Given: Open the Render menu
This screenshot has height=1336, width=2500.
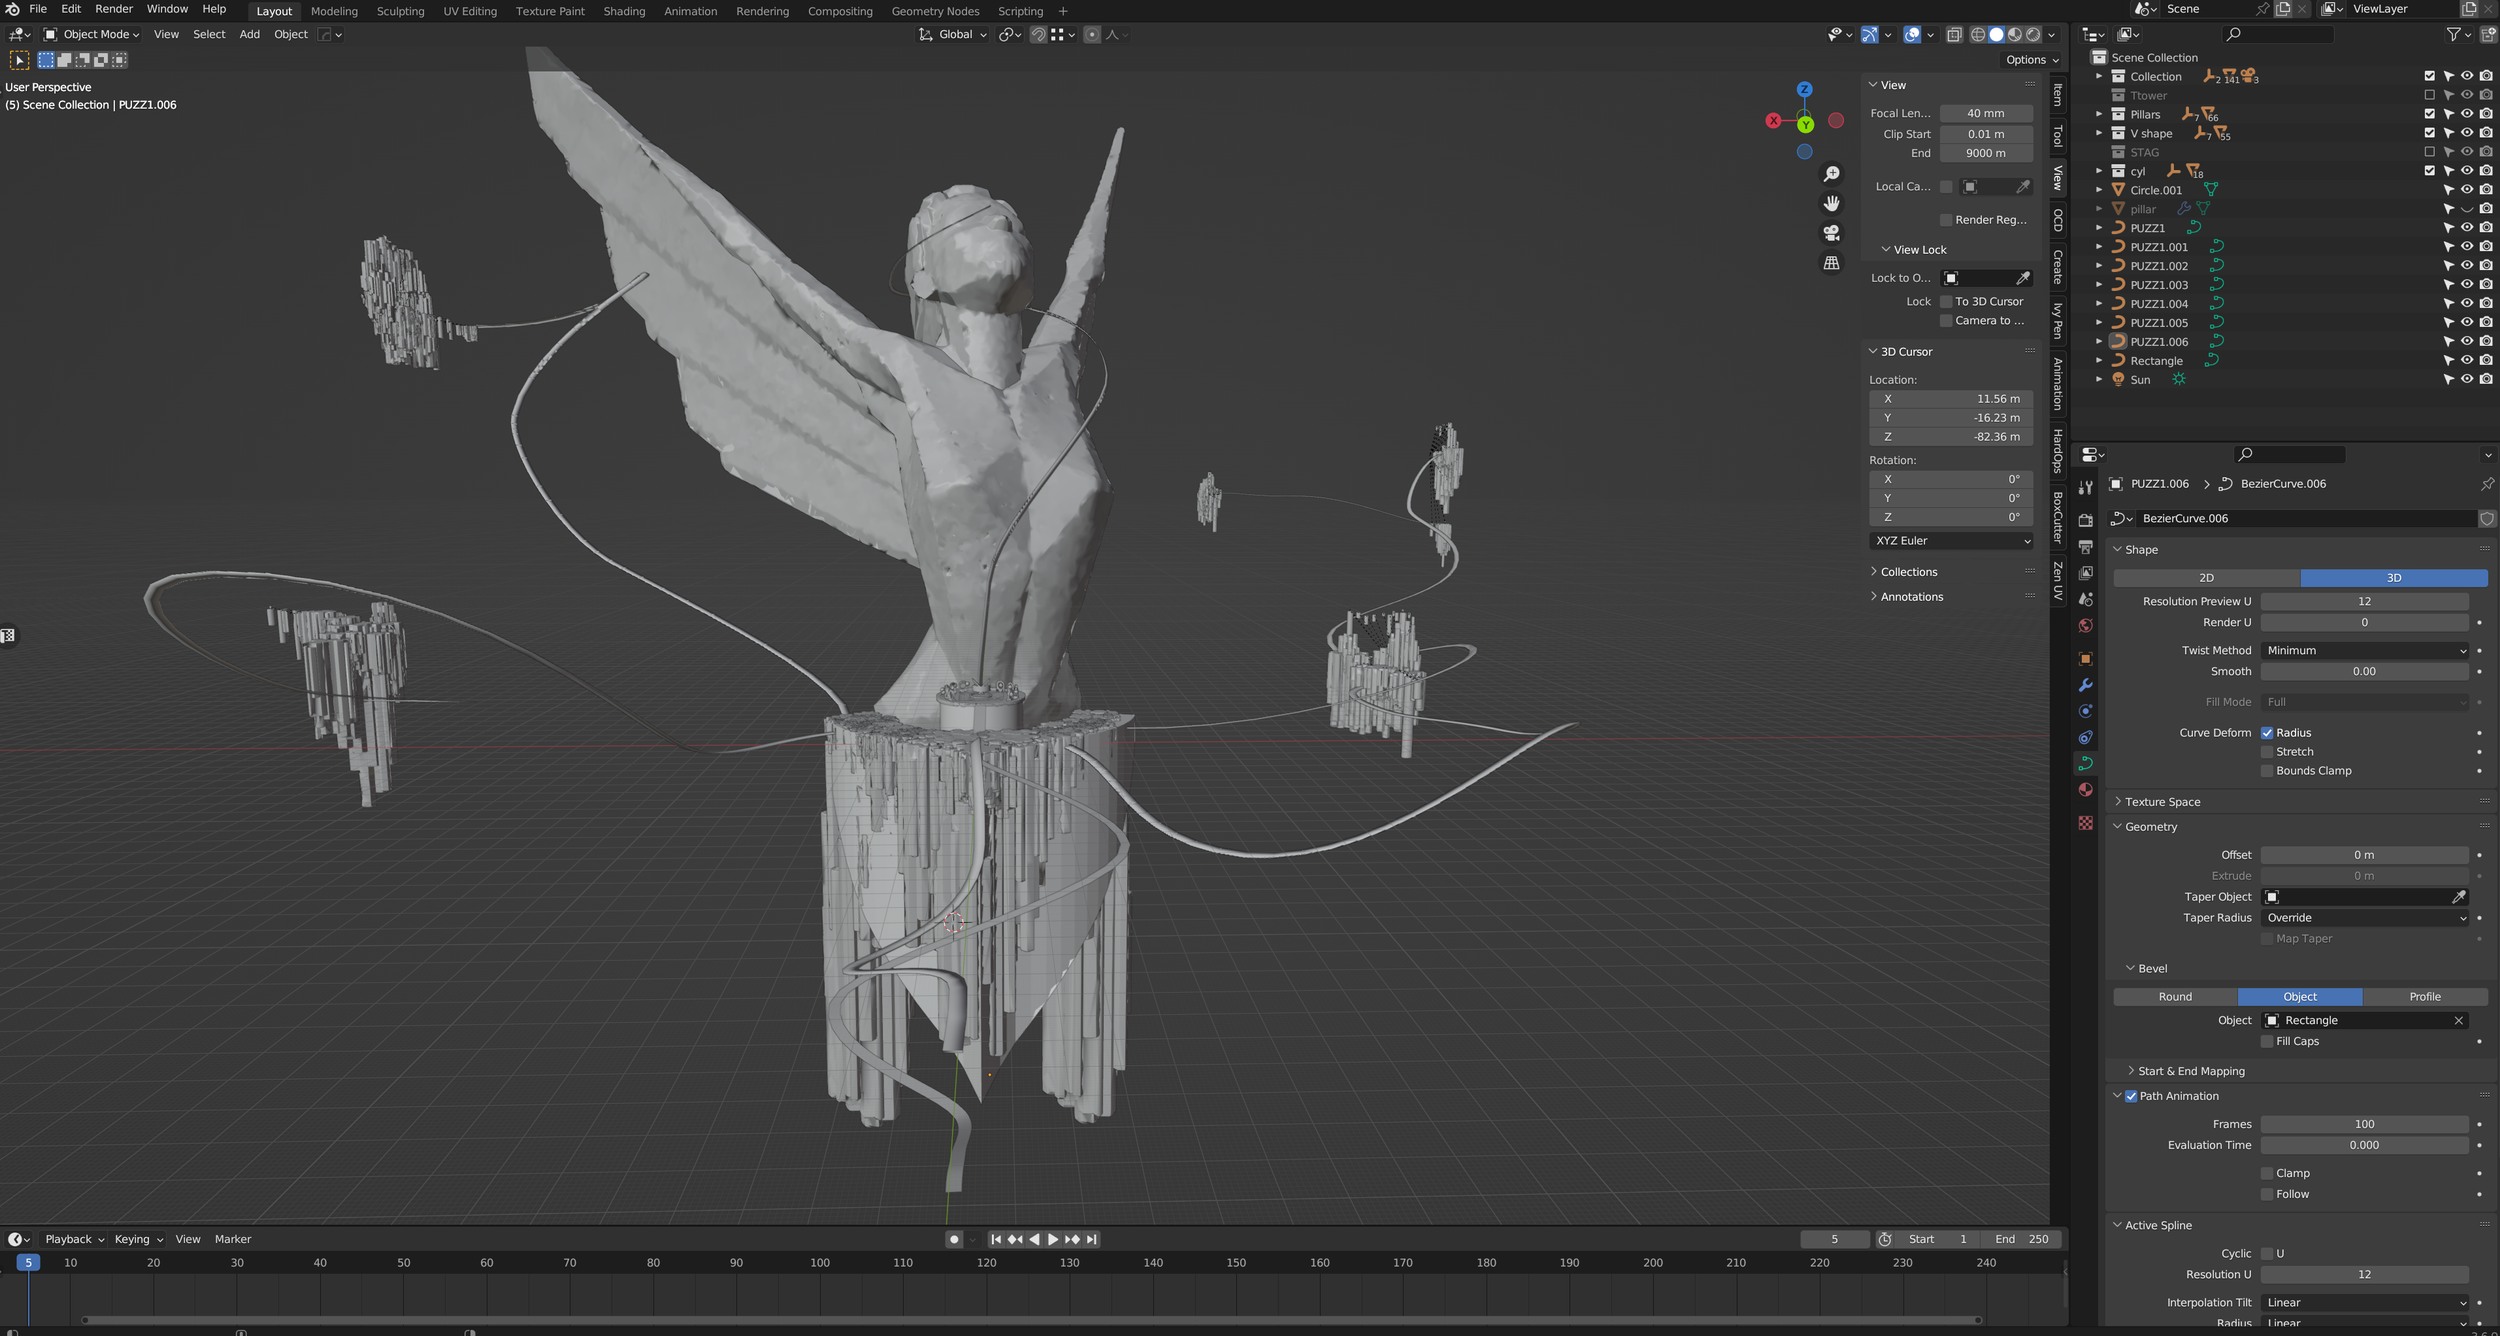Looking at the screenshot, I should coord(114,9).
